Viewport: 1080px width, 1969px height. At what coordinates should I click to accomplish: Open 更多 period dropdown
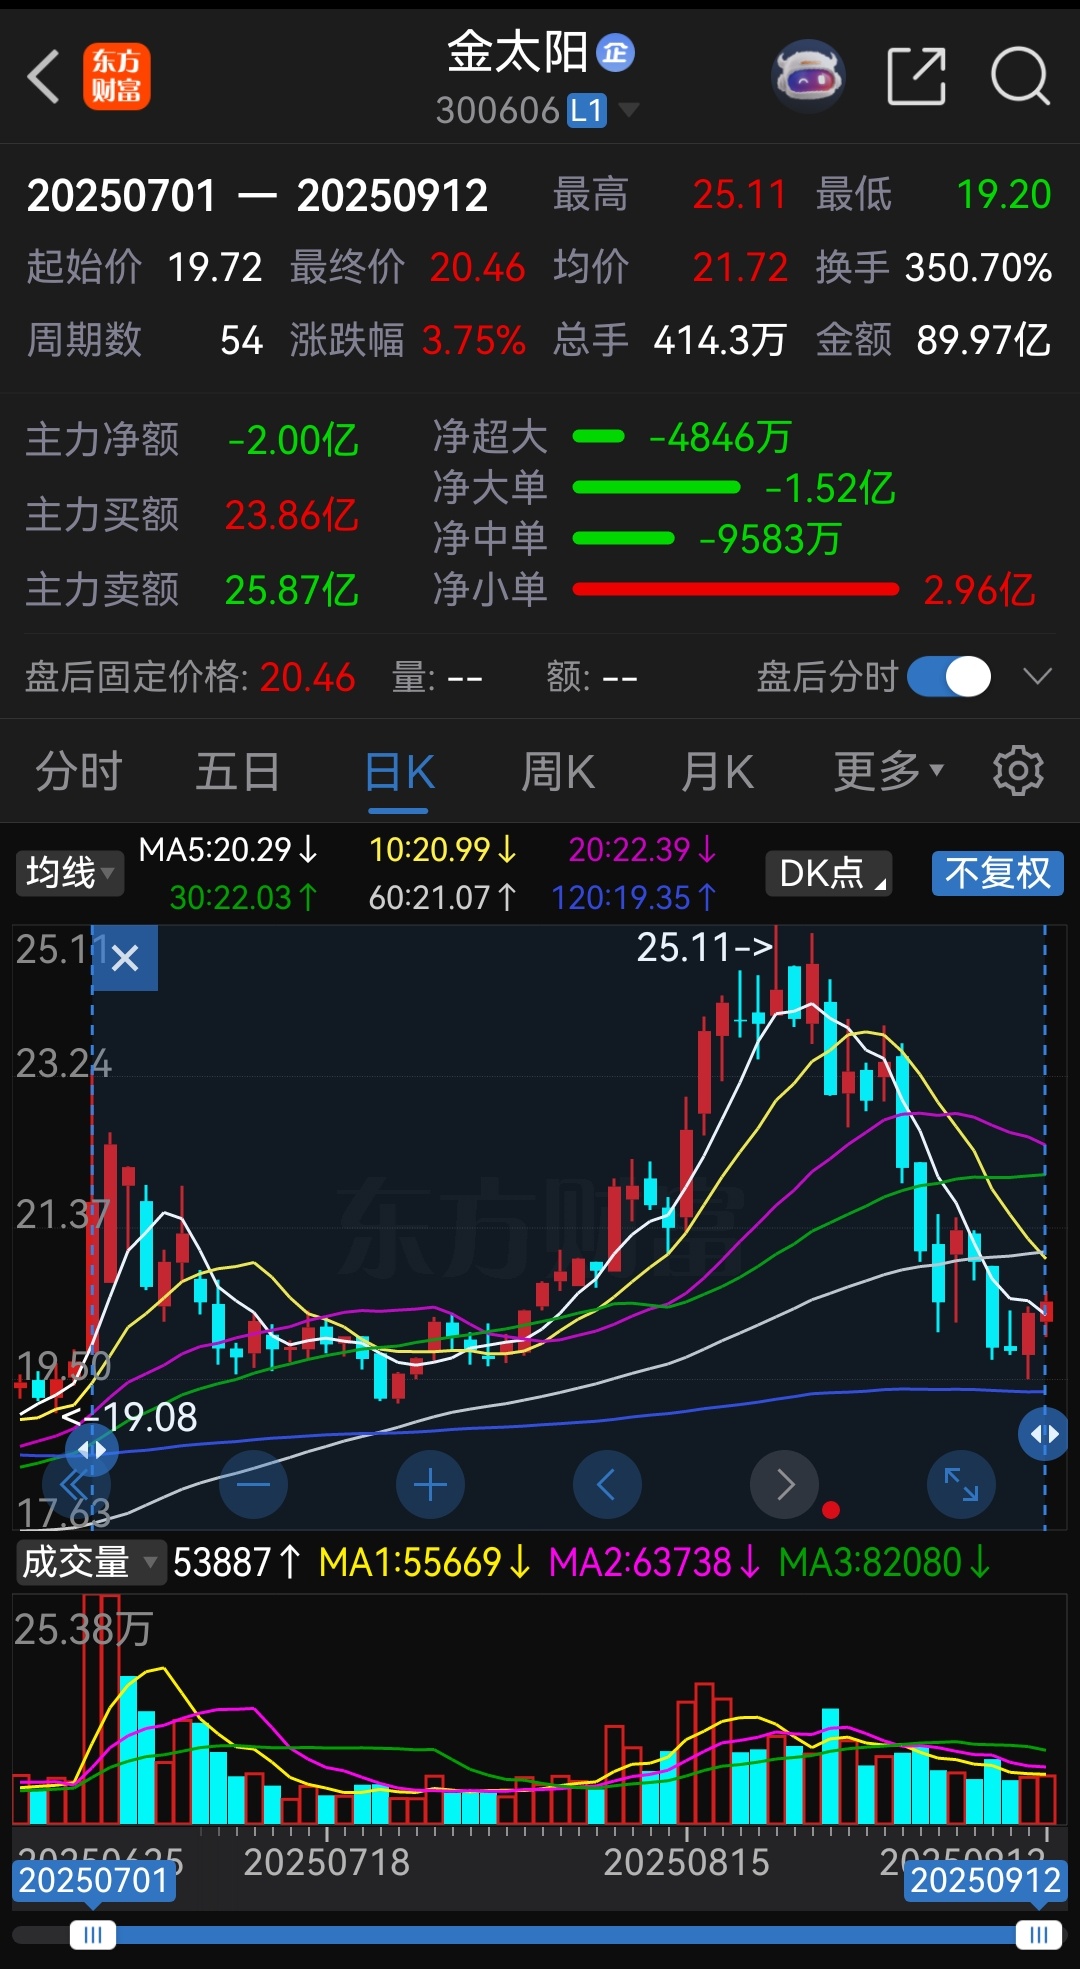click(889, 771)
